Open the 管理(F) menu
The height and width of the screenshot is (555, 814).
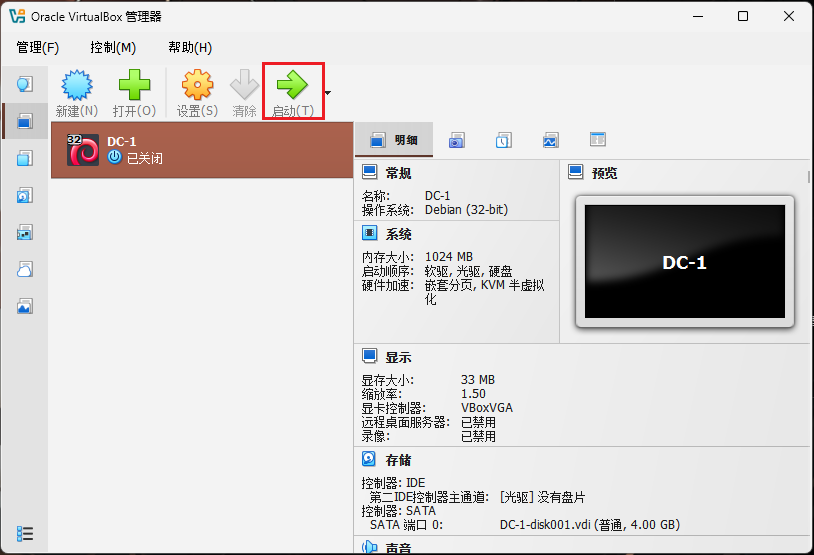[x=38, y=47]
